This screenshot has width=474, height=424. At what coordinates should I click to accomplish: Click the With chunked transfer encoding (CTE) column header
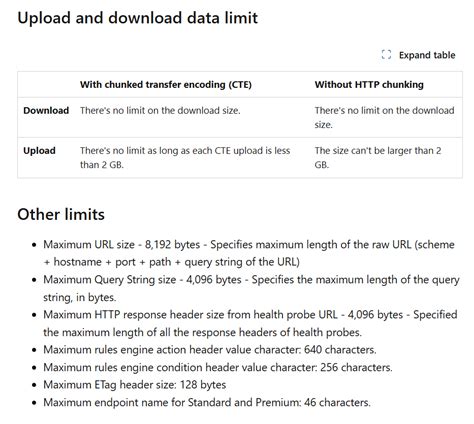pyautogui.click(x=166, y=85)
